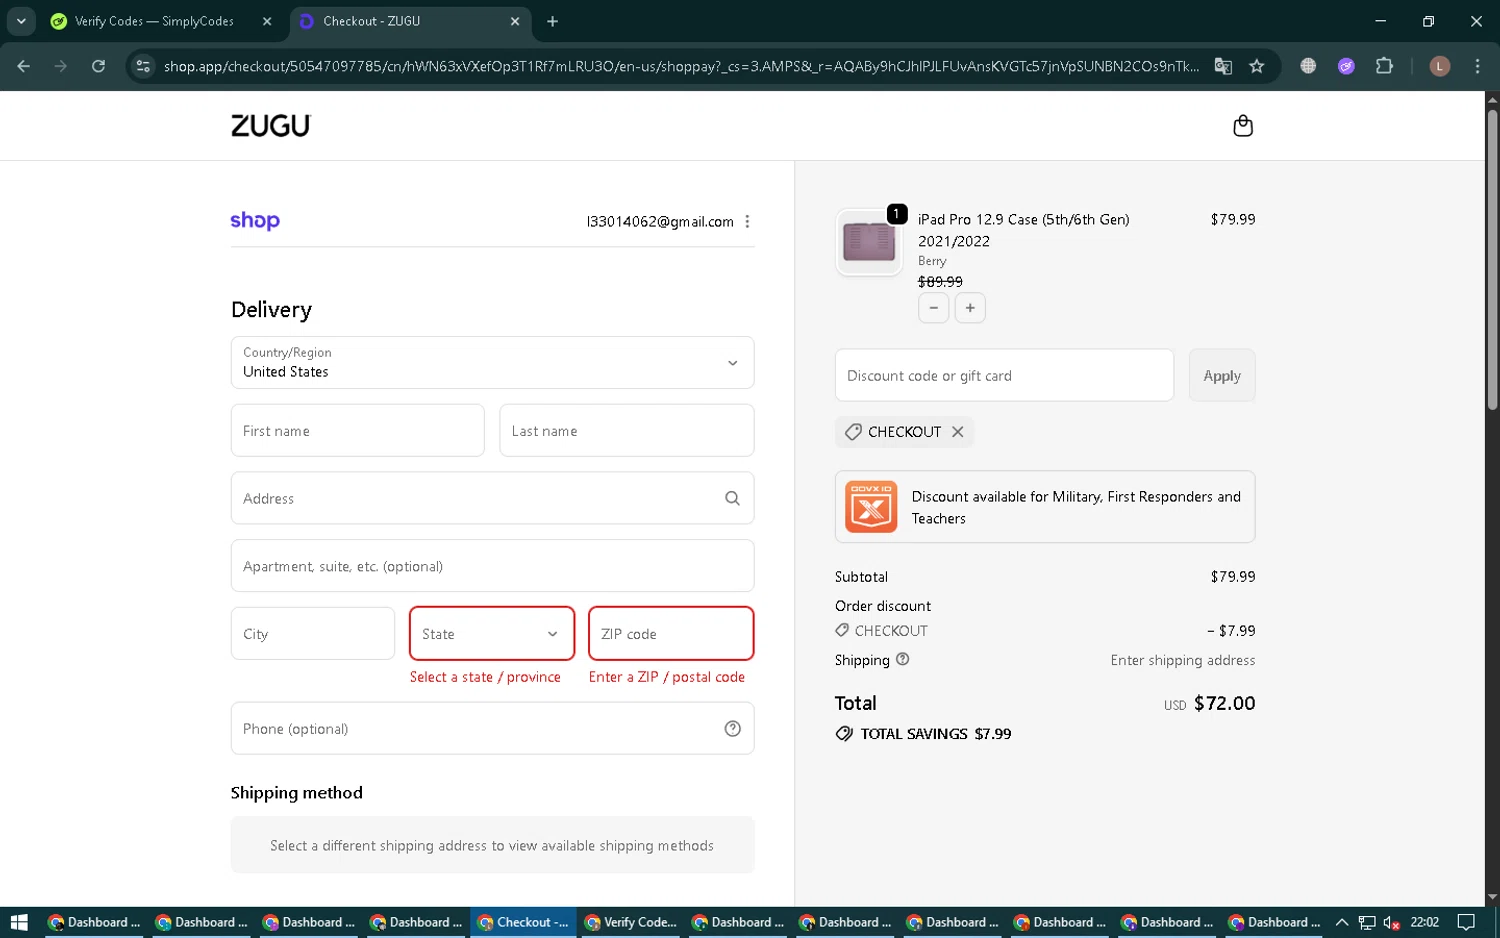Open the tab search dropdown arrow
The height and width of the screenshot is (938, 1500).
(x=21, y=21)
